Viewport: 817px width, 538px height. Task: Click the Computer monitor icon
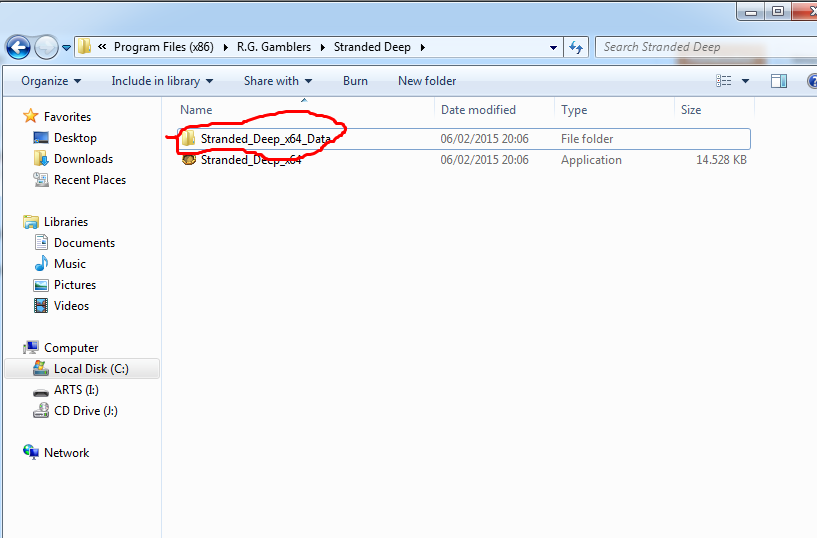click(31, 347)
